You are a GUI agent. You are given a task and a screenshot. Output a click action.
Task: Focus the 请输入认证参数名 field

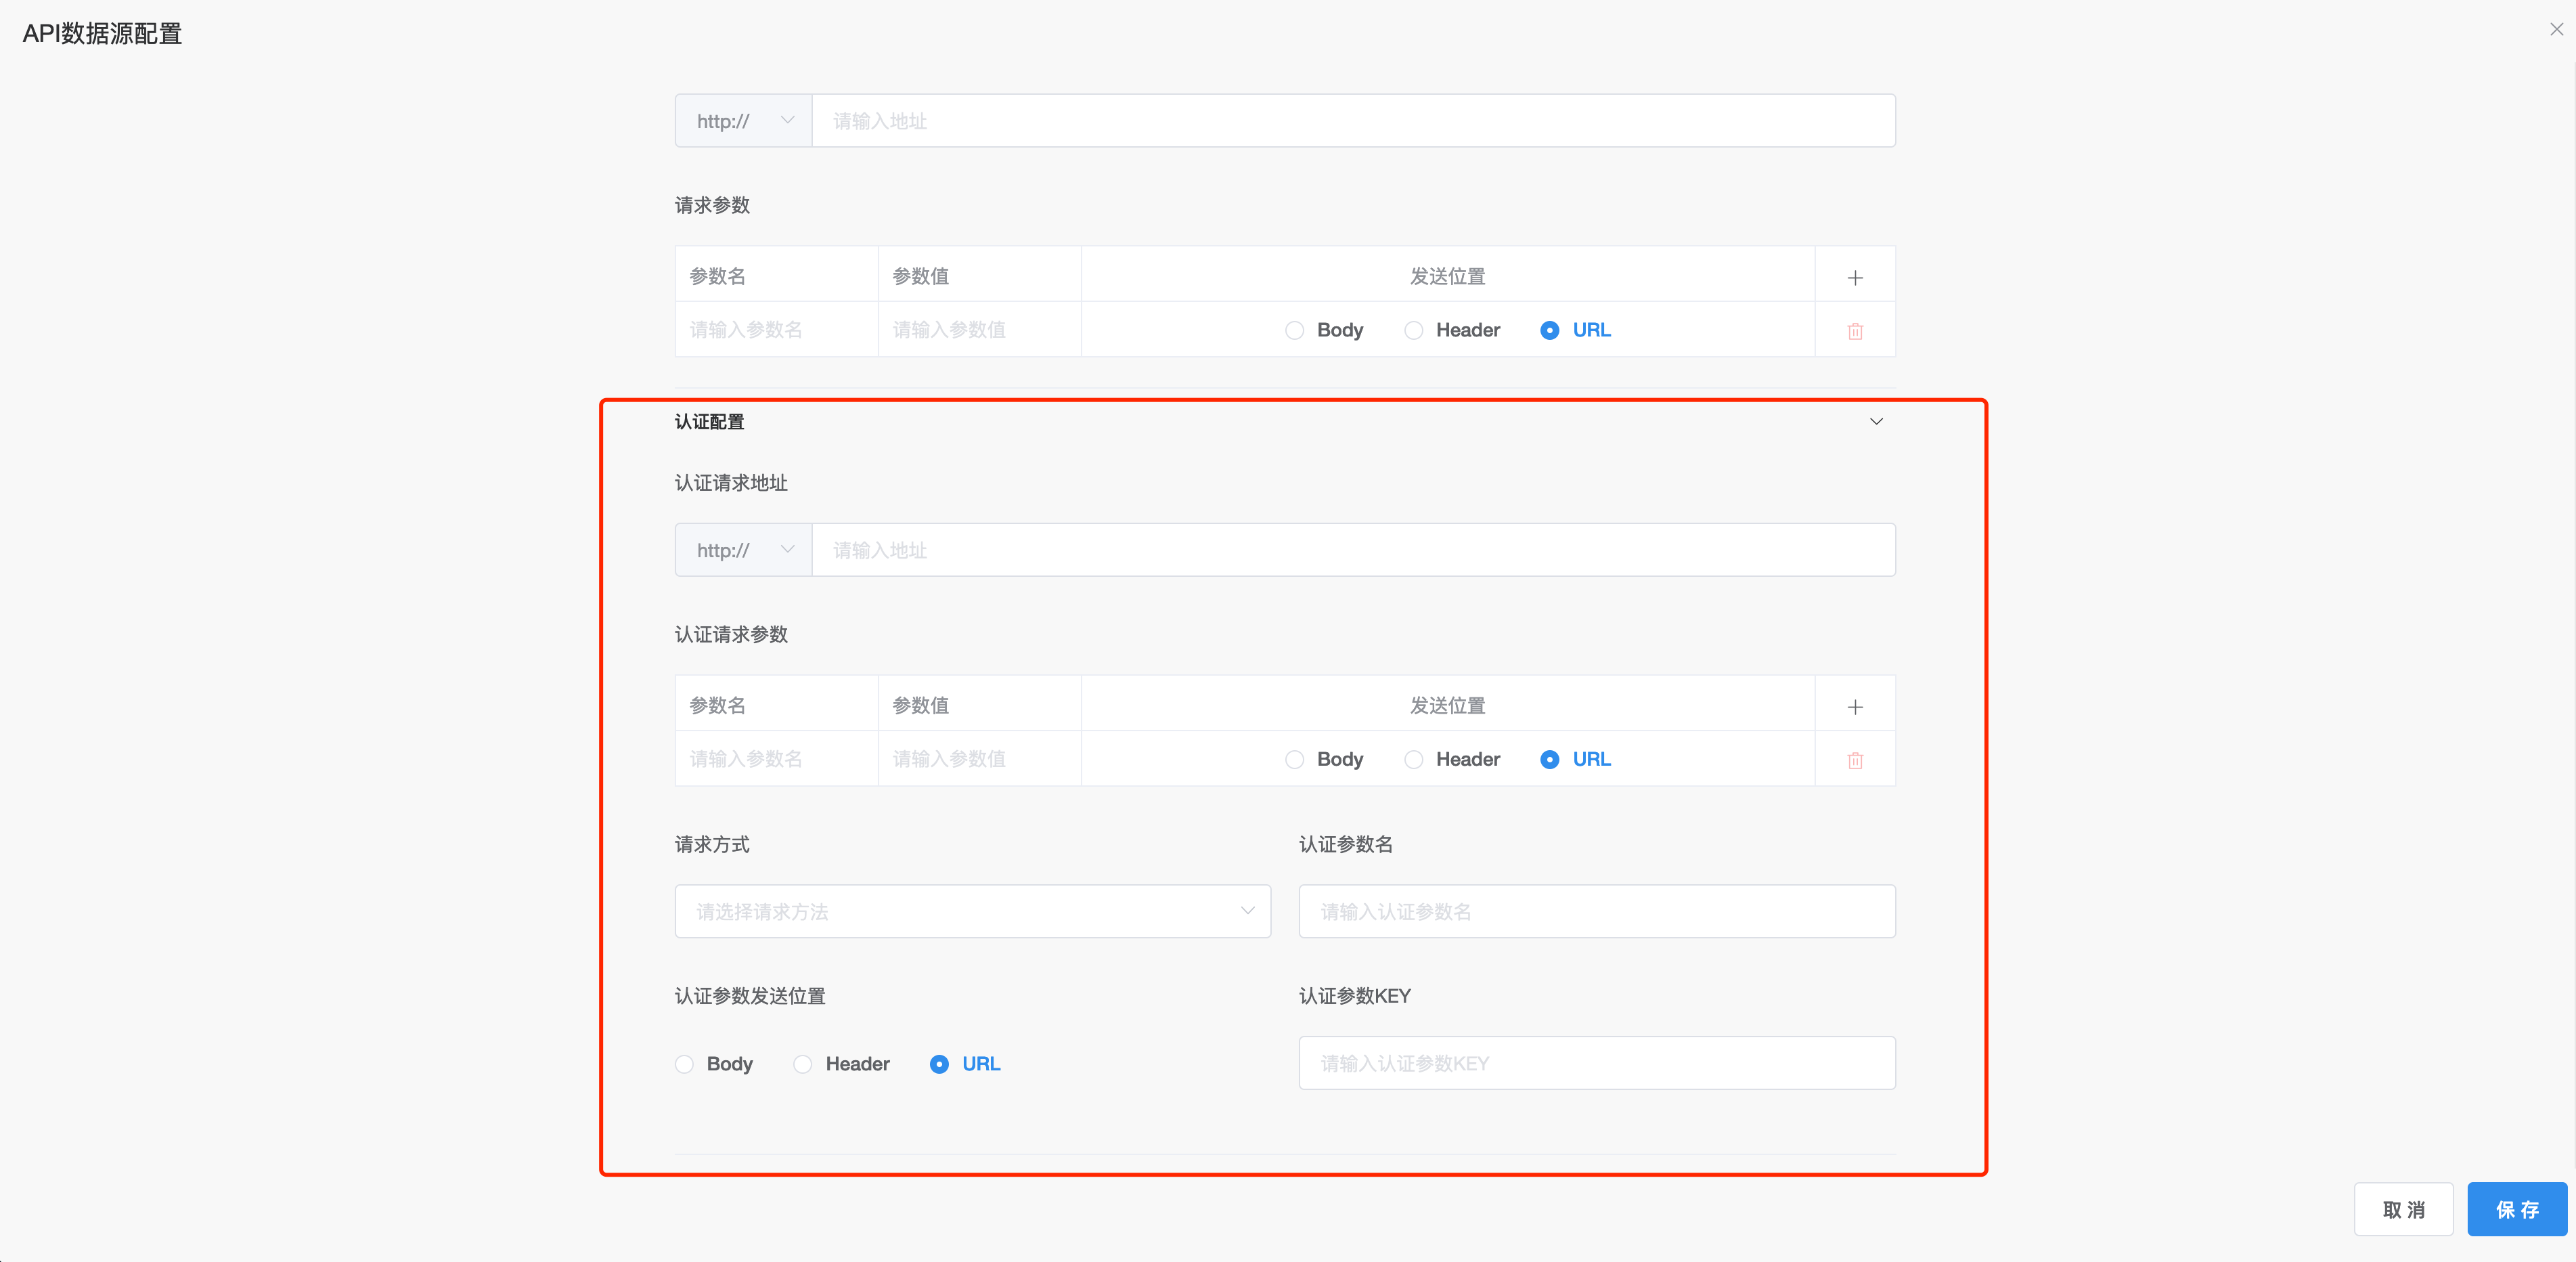tap(1597, 911)
